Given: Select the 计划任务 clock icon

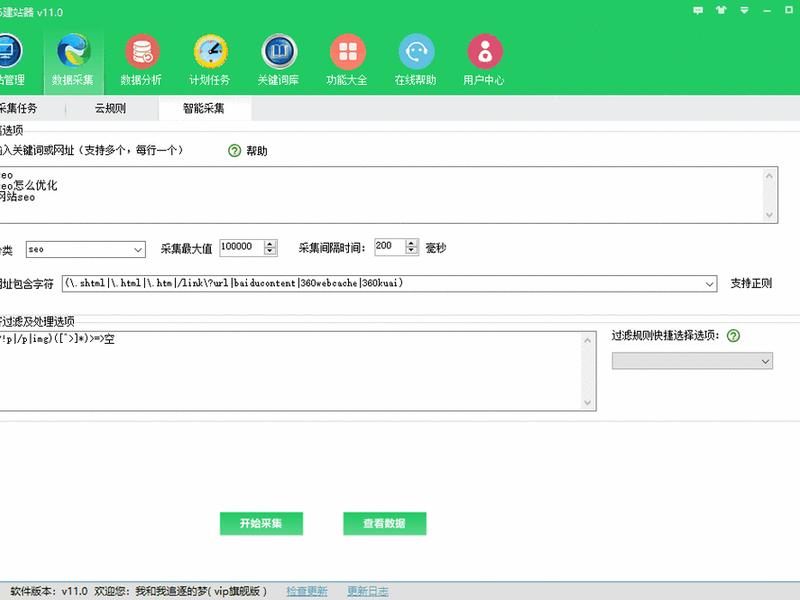Looking at the screenshot, I should tap(211, 51).
